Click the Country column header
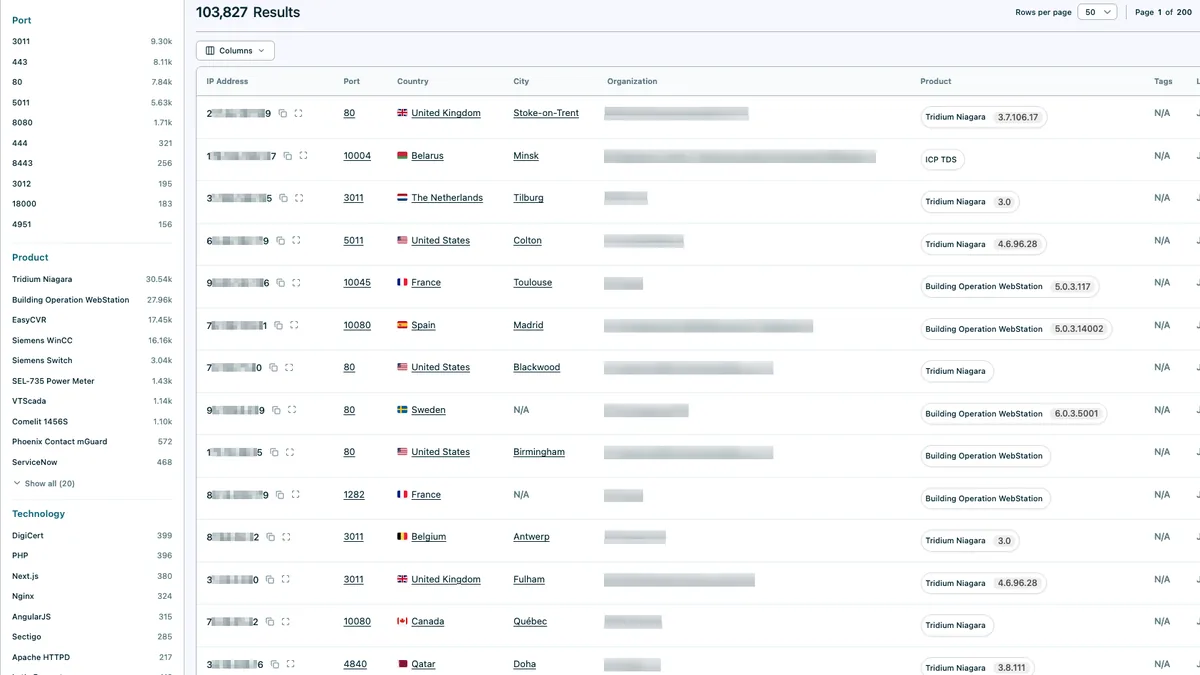The height and width of the screenshot is (675, 1200). [x=412, y=82]
